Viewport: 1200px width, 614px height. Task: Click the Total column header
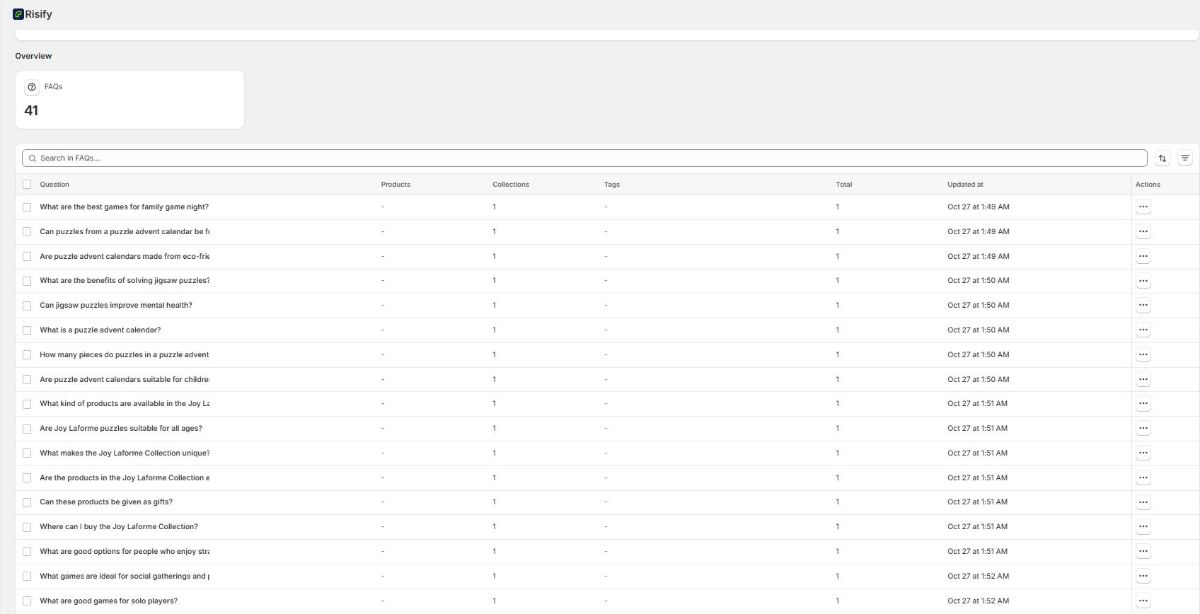pos(844,184)
